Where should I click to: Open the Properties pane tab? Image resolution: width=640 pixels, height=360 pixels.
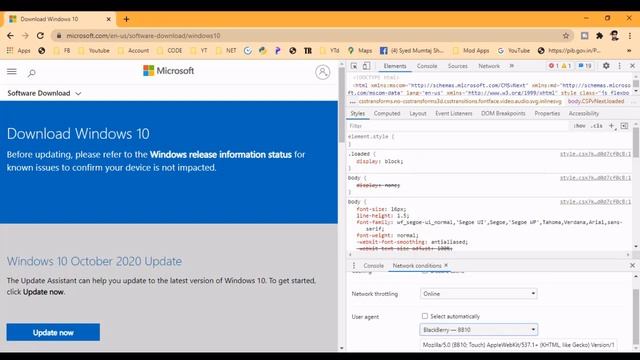pos(547,113)
